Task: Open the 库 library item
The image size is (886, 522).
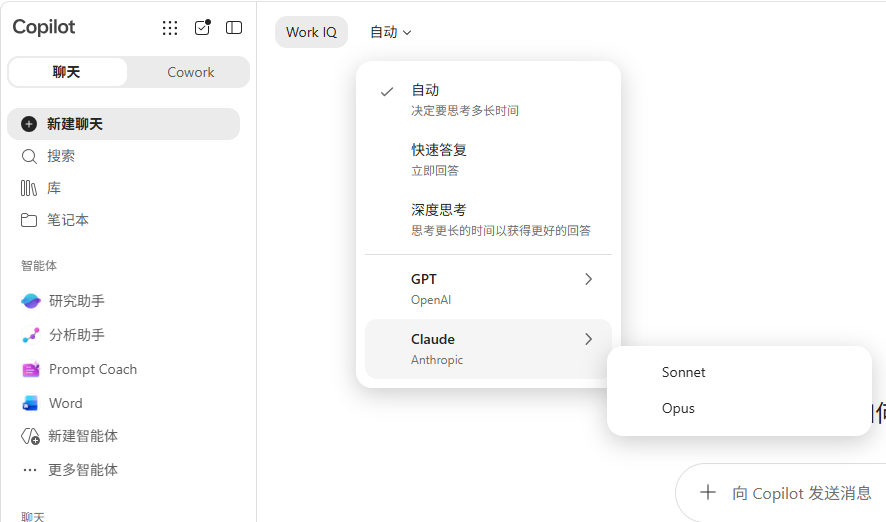Action: 124,188
